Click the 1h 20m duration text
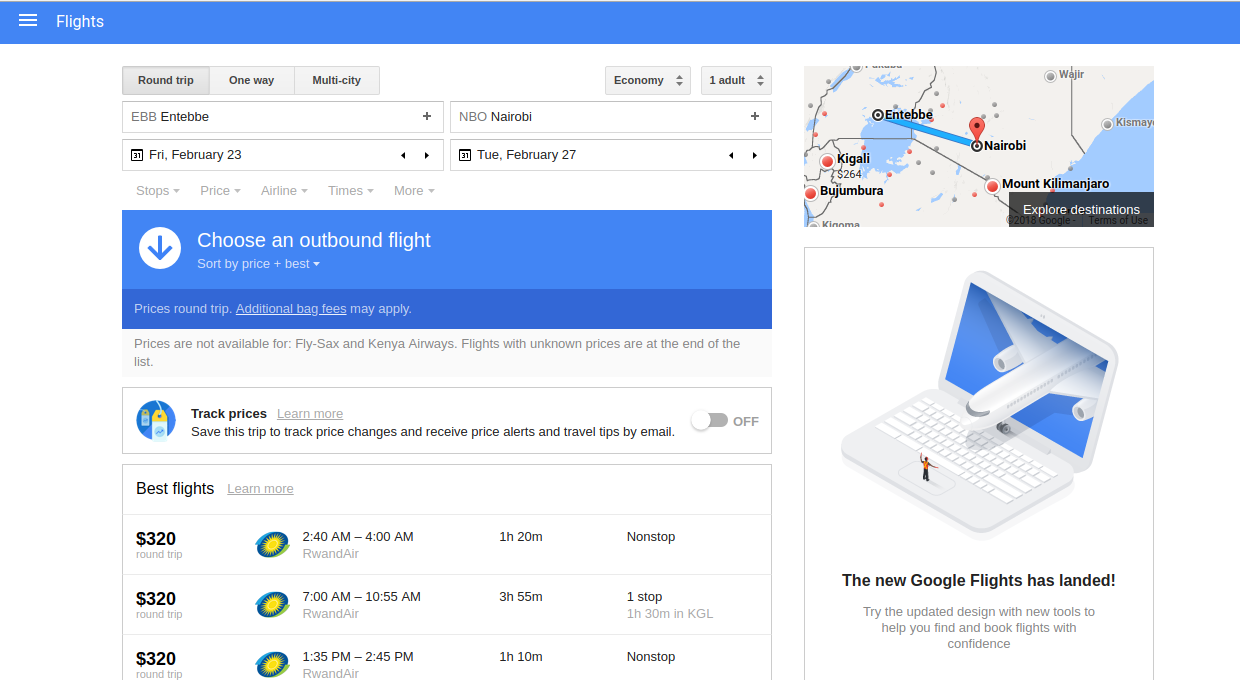The height and width of the screenshot is (680, 1240). tap(521, 537)
